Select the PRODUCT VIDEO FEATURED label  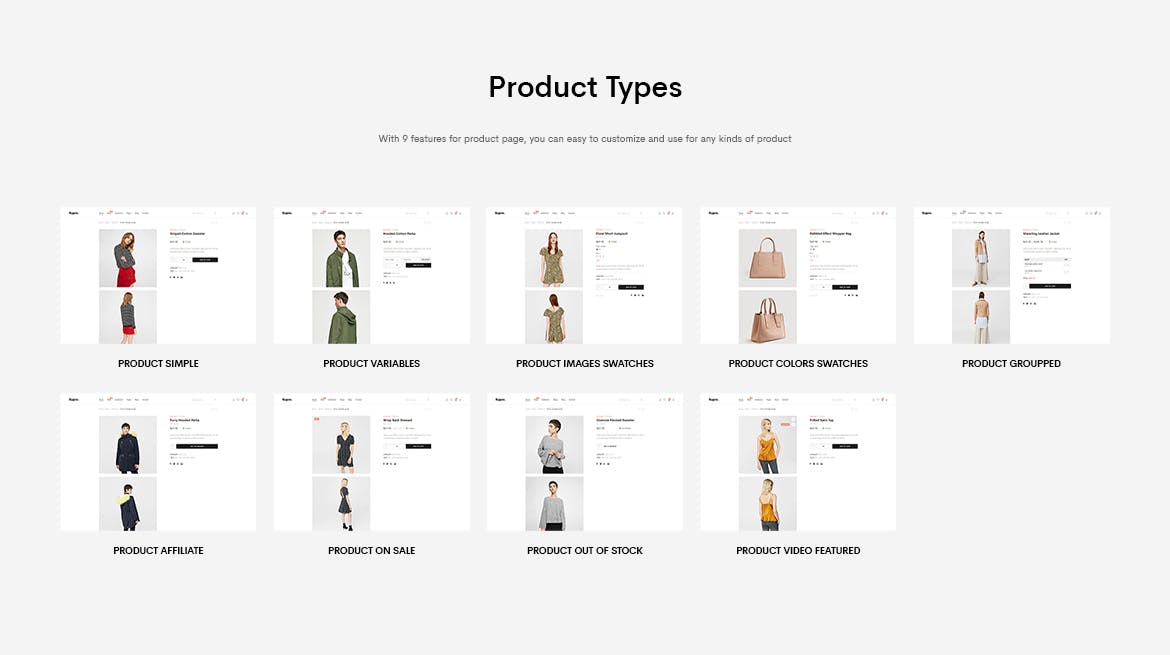coord(798,551)
